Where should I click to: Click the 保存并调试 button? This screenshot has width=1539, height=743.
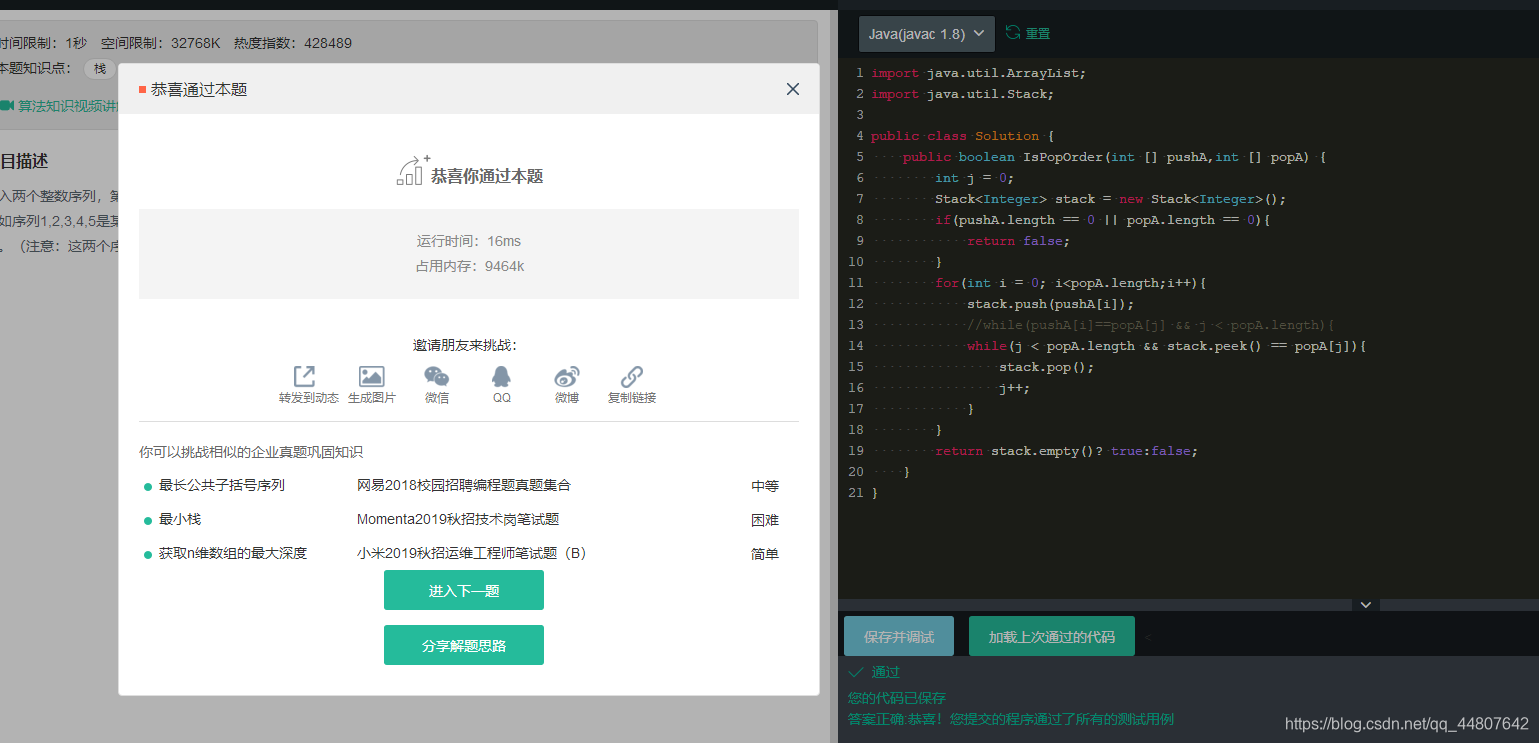coord(899,636)
